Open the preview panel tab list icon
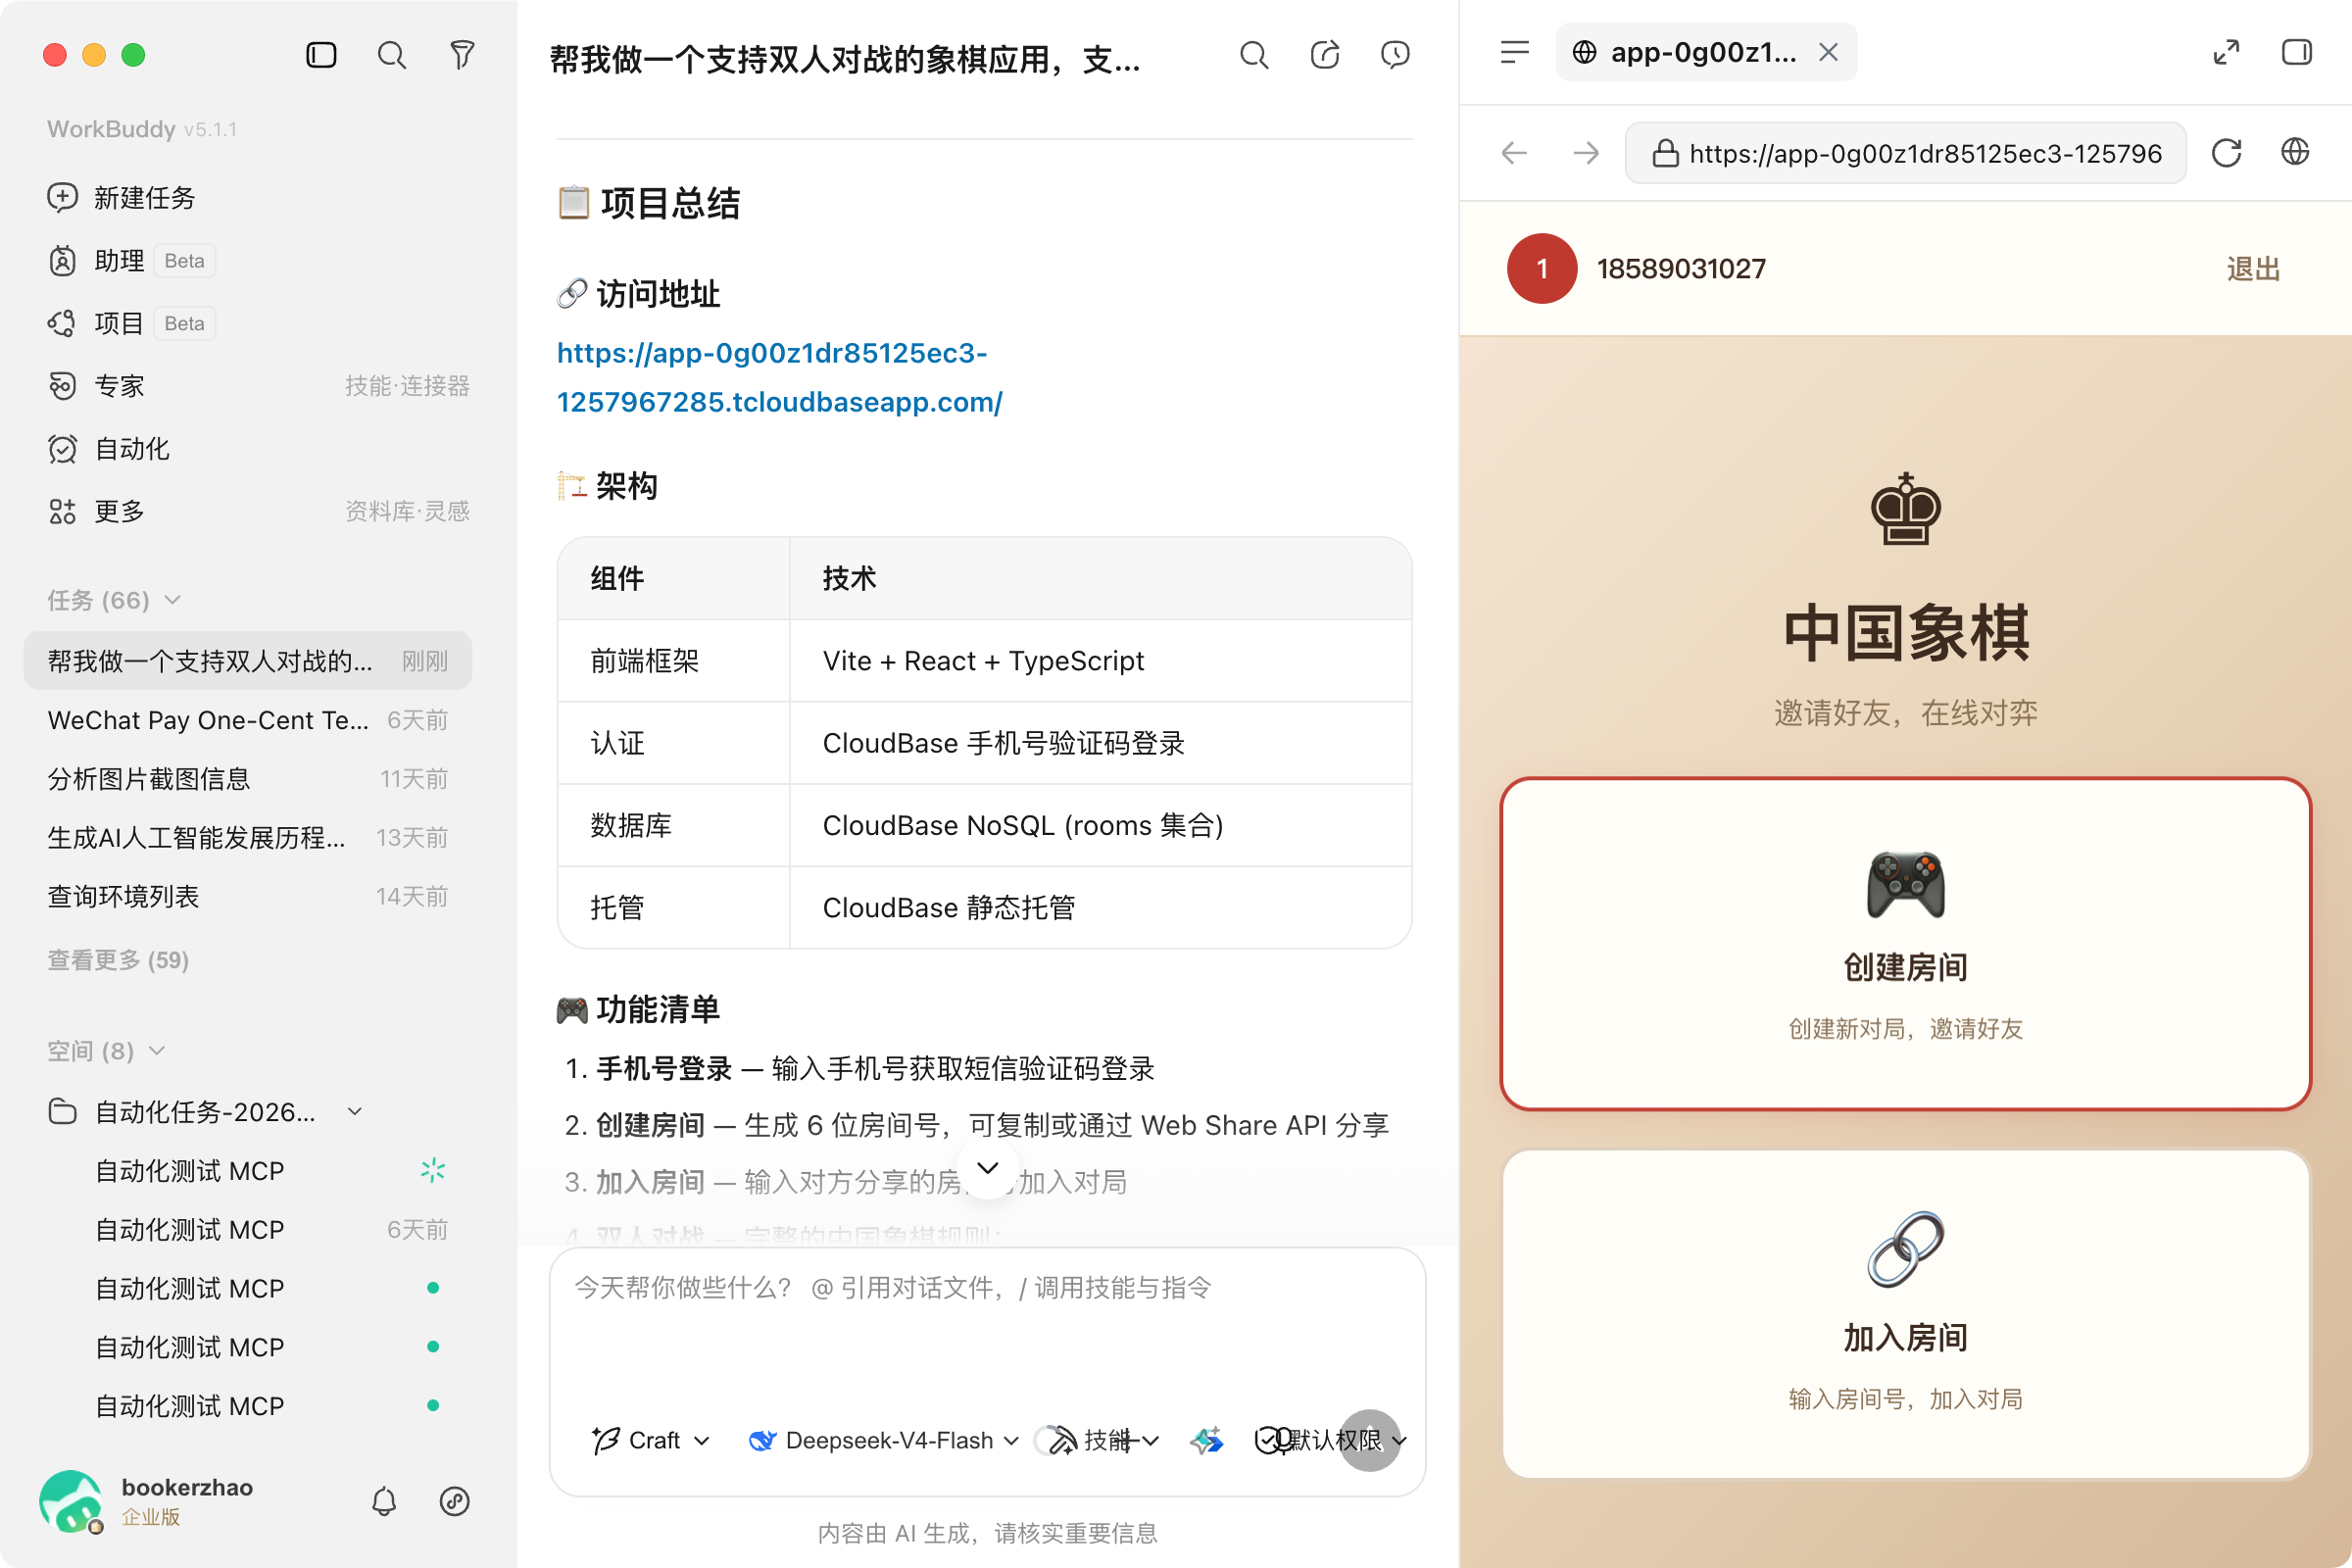This screenshot has height=1568, width=2352. pos(1515,52)
